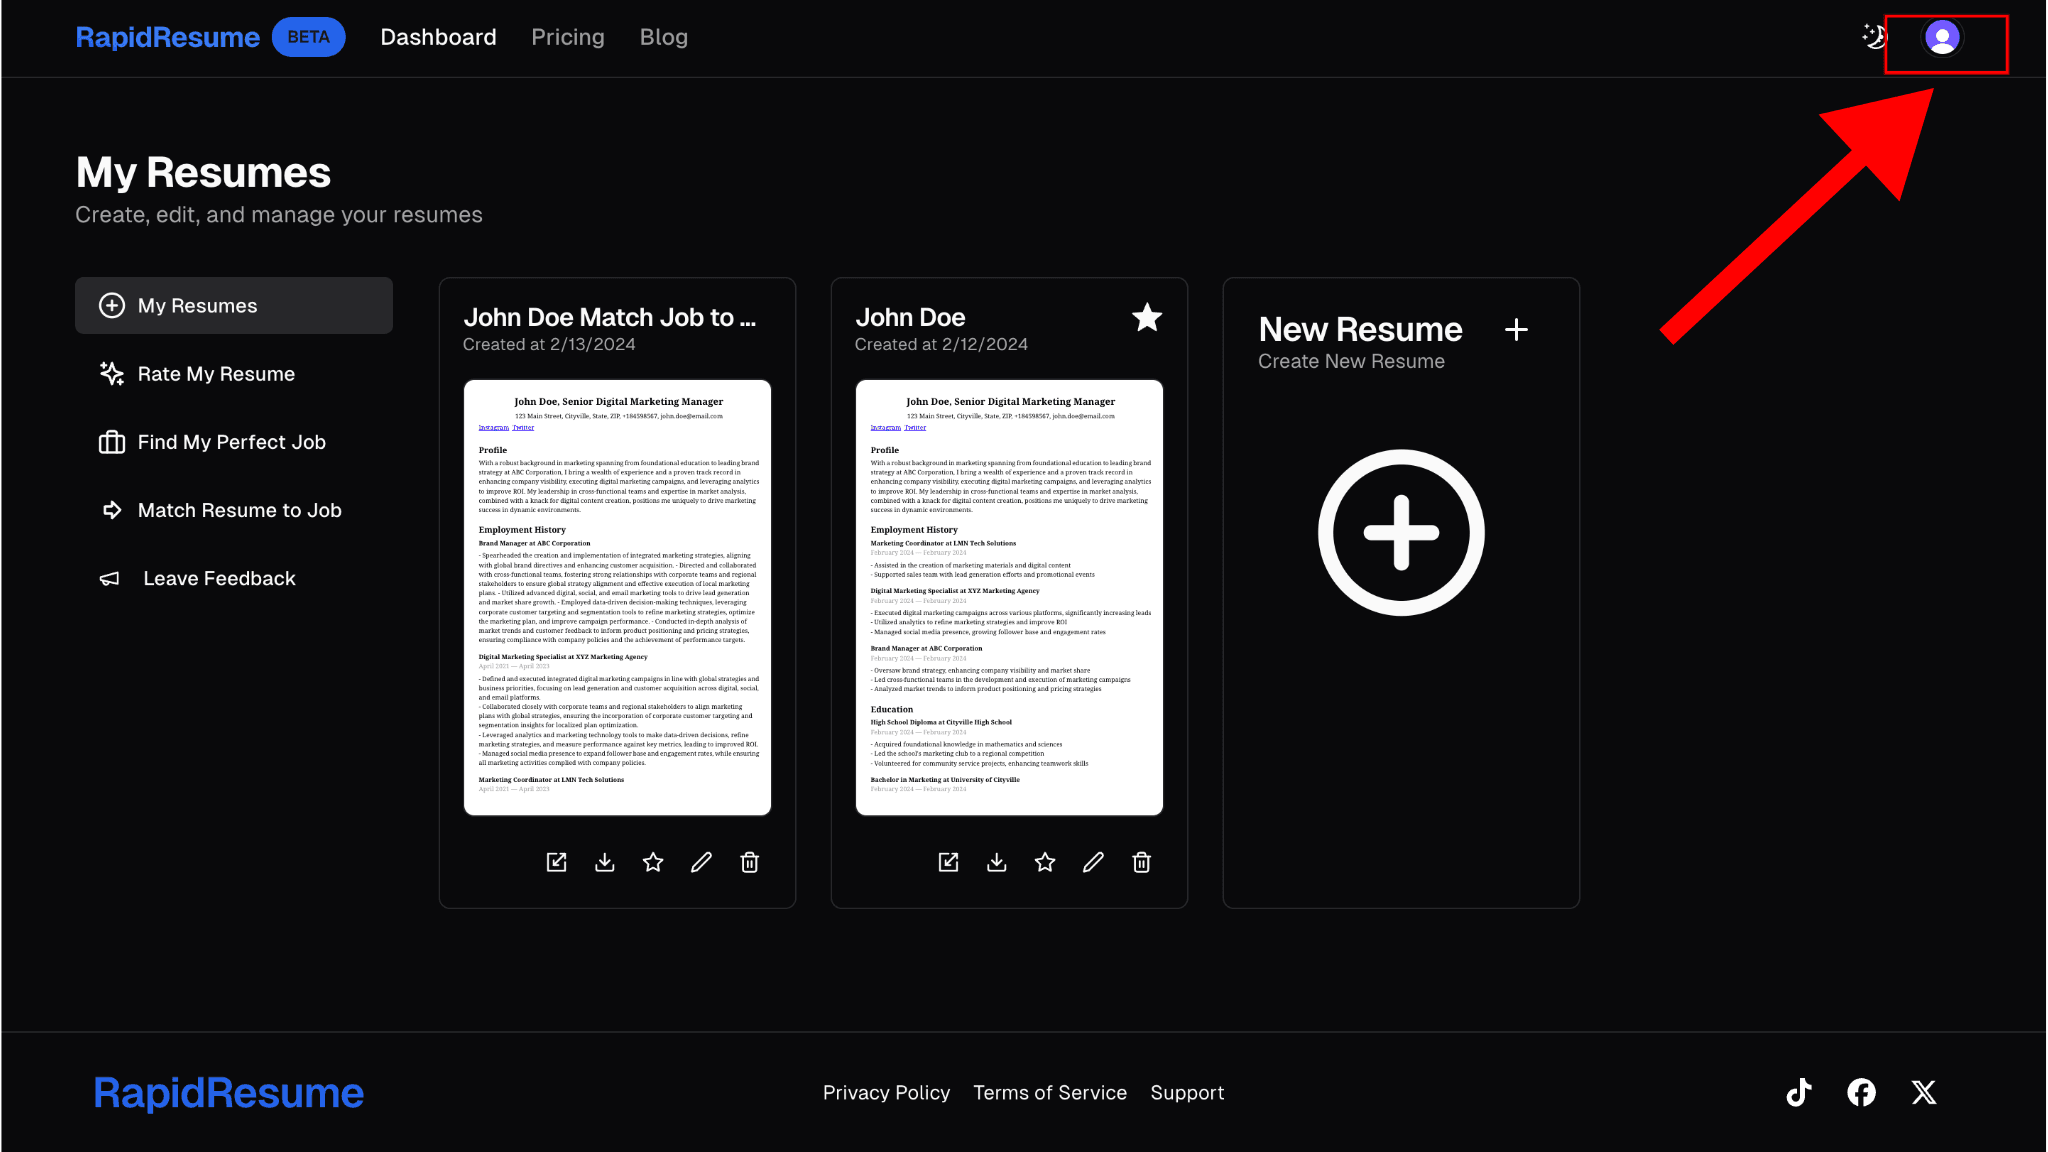
Task: Delete the John Doe resume
Action: click(x=1141, y=862)
